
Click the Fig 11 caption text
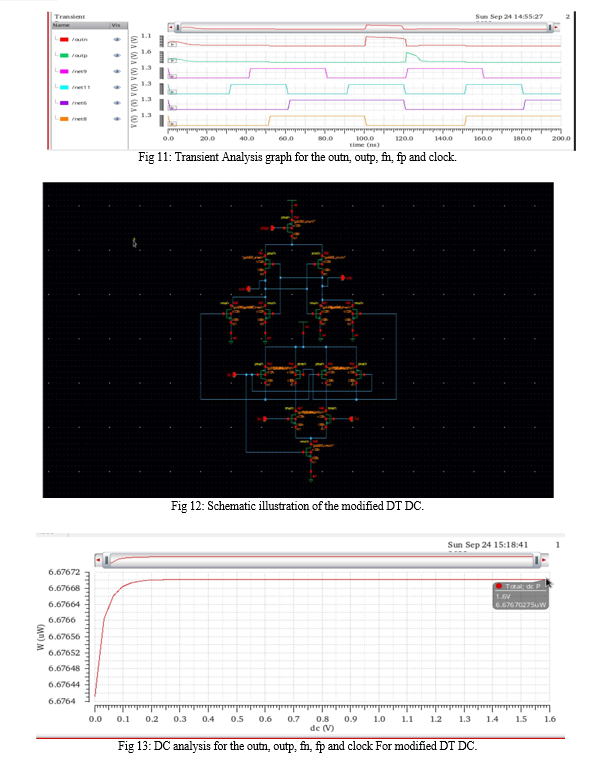[x=297, y=157]
